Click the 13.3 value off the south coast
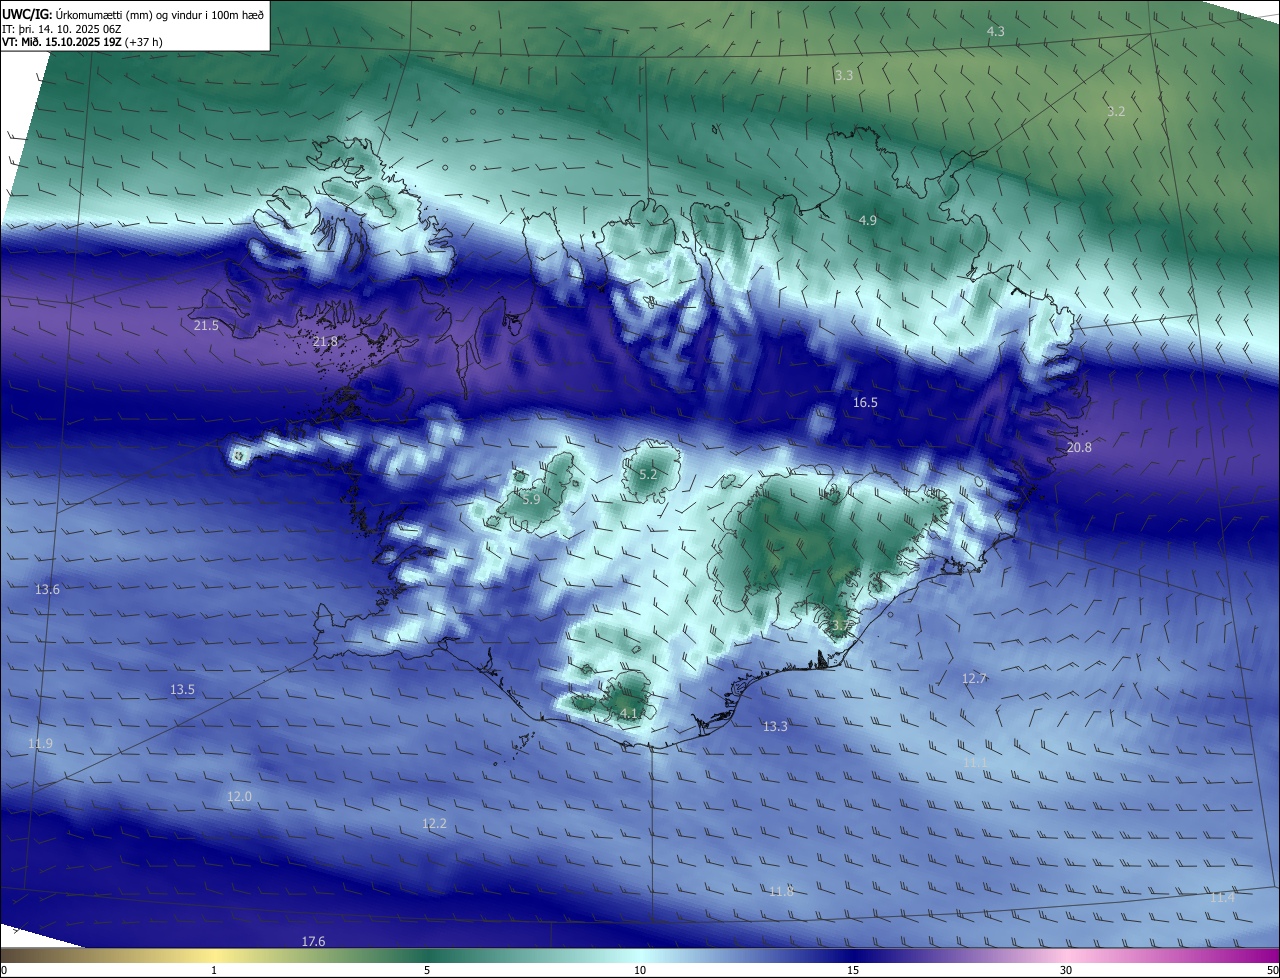 pyautogui.click(x=775, y=726)
